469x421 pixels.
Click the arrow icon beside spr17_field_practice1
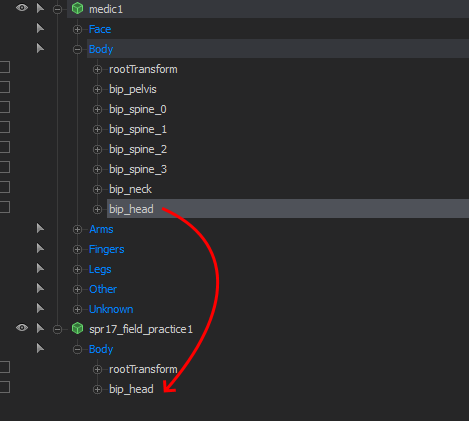tap(40, 328)
